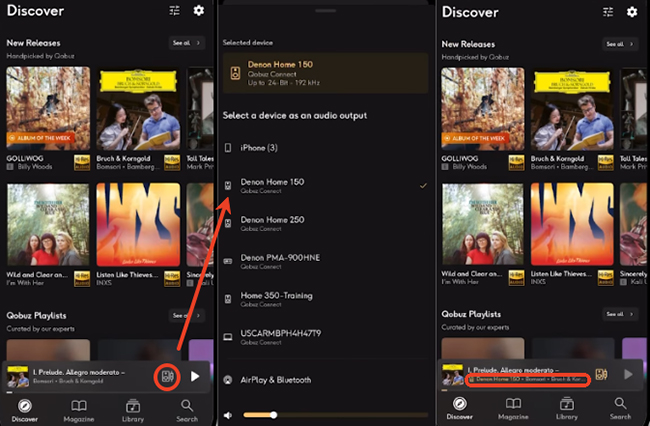
Task: Tap Qobuz Connect speaker icon in left mini-player
Action: [x=167, y=377]
